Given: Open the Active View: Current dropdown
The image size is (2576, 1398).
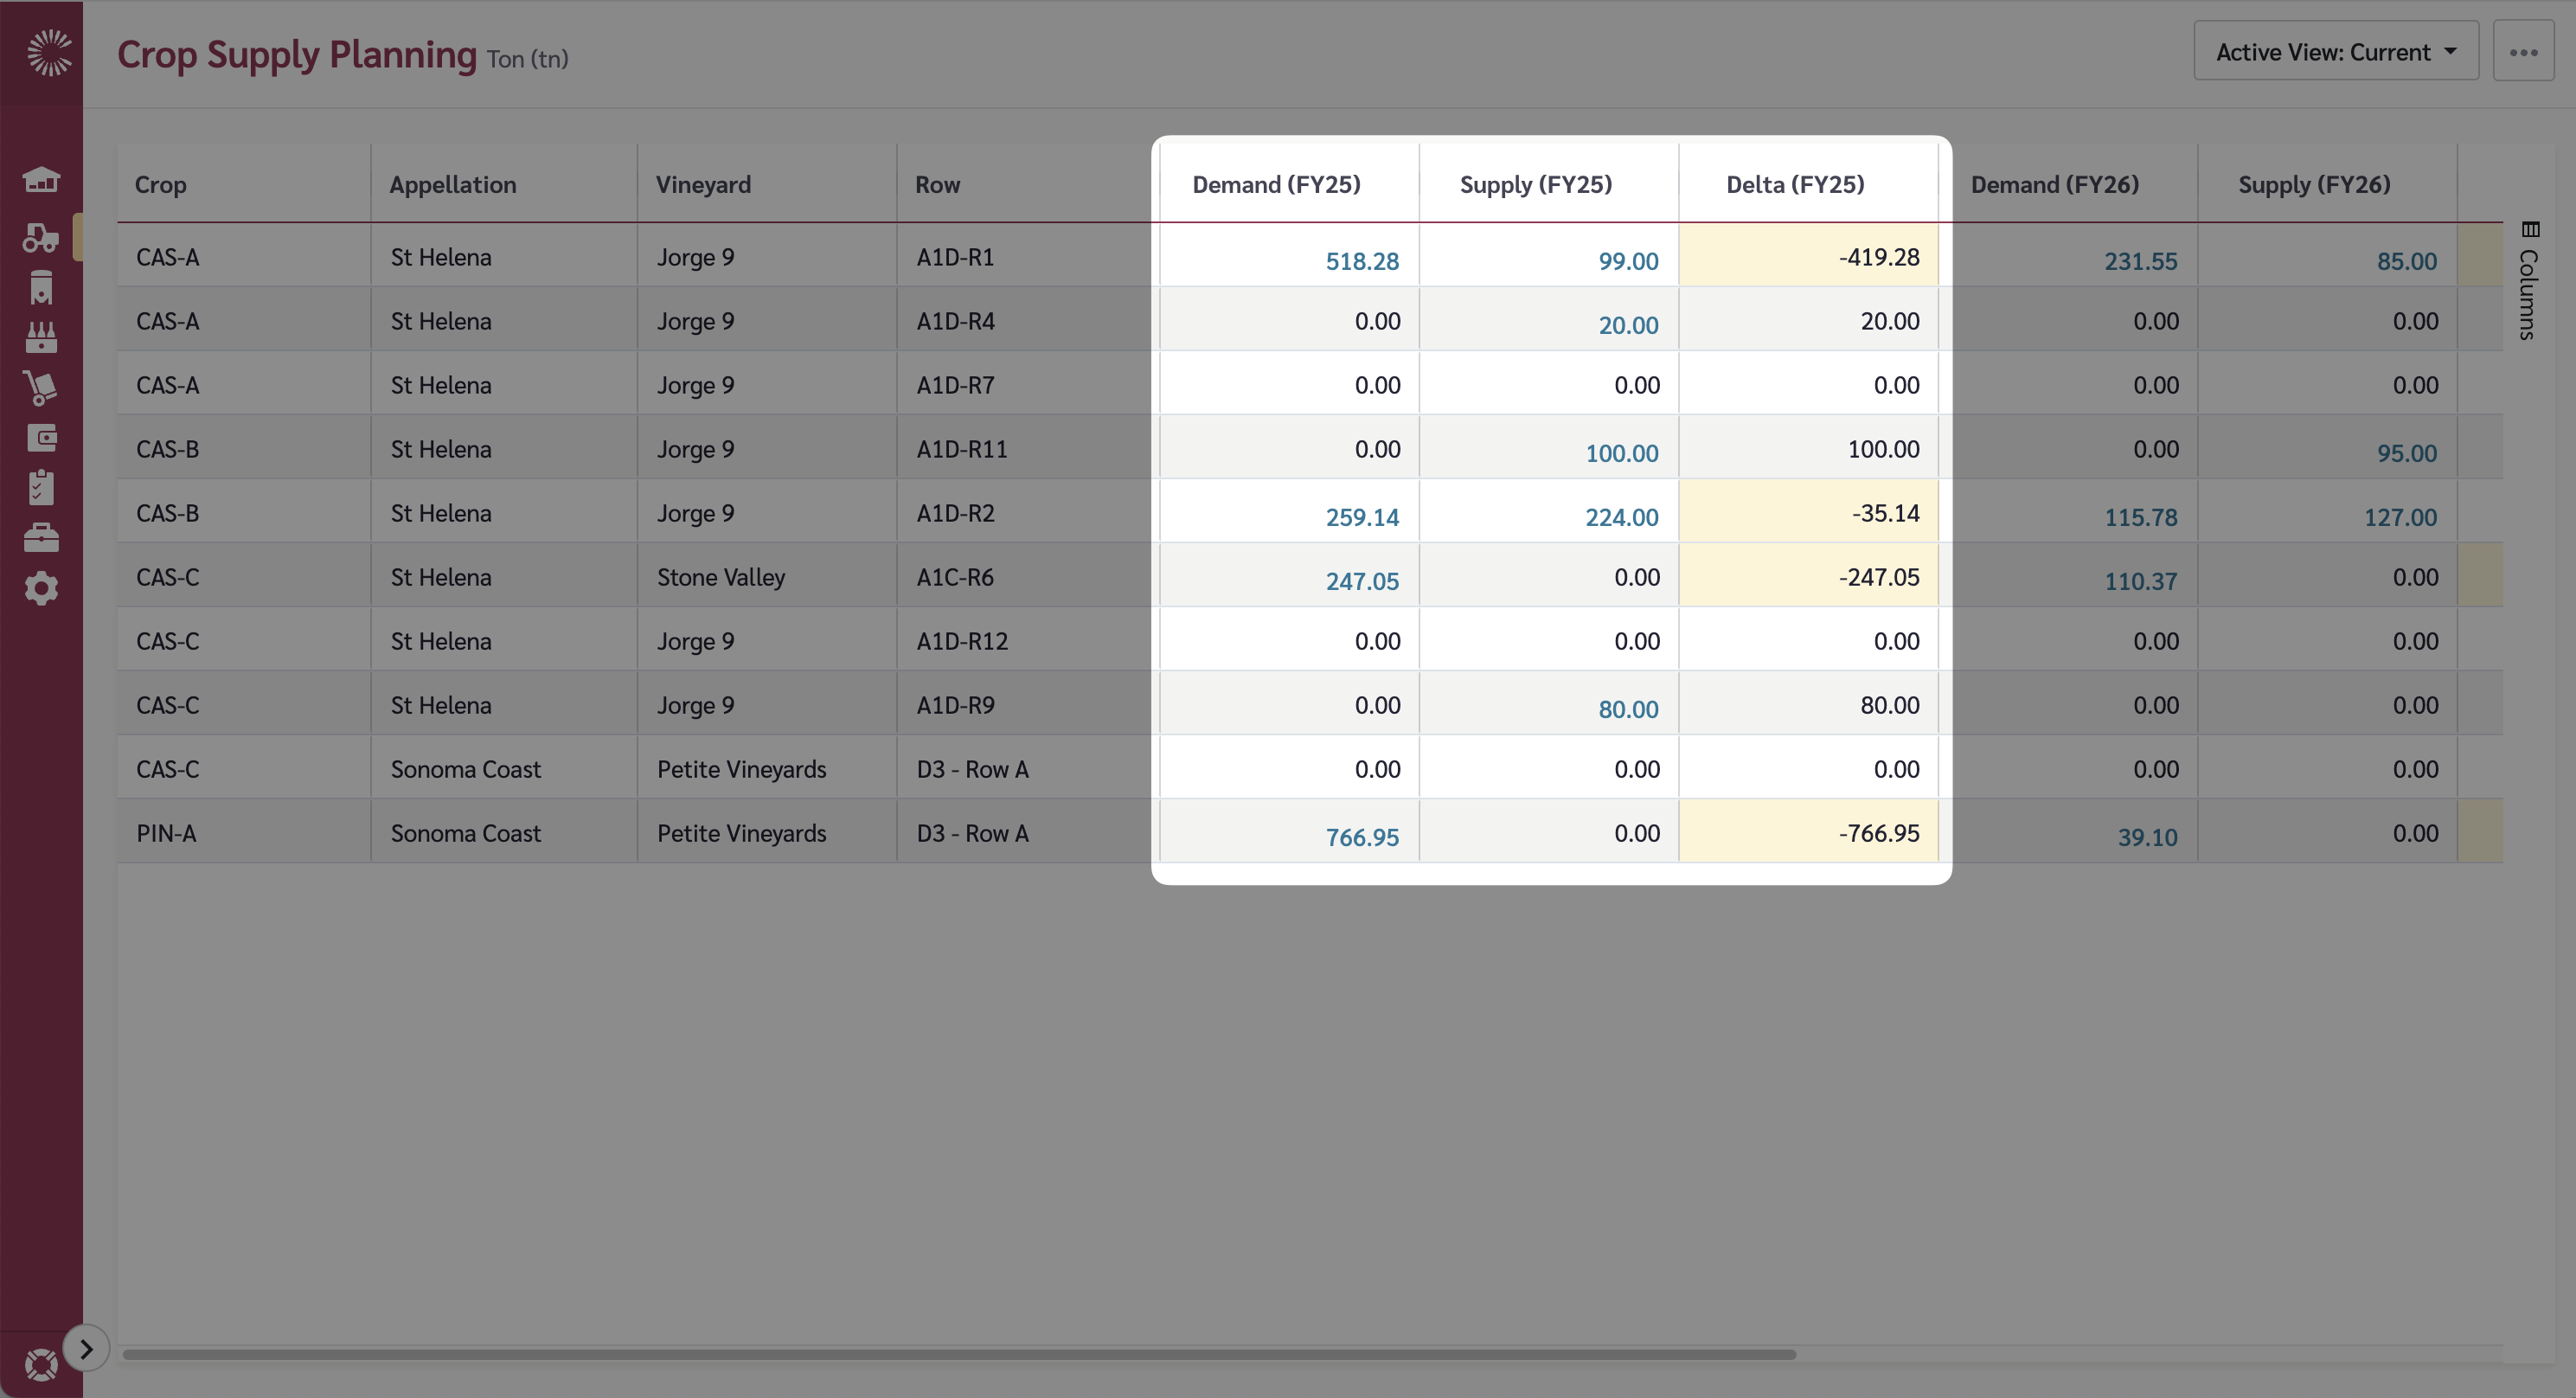Looking at the screenshot, I should (x=2335, y=51).
